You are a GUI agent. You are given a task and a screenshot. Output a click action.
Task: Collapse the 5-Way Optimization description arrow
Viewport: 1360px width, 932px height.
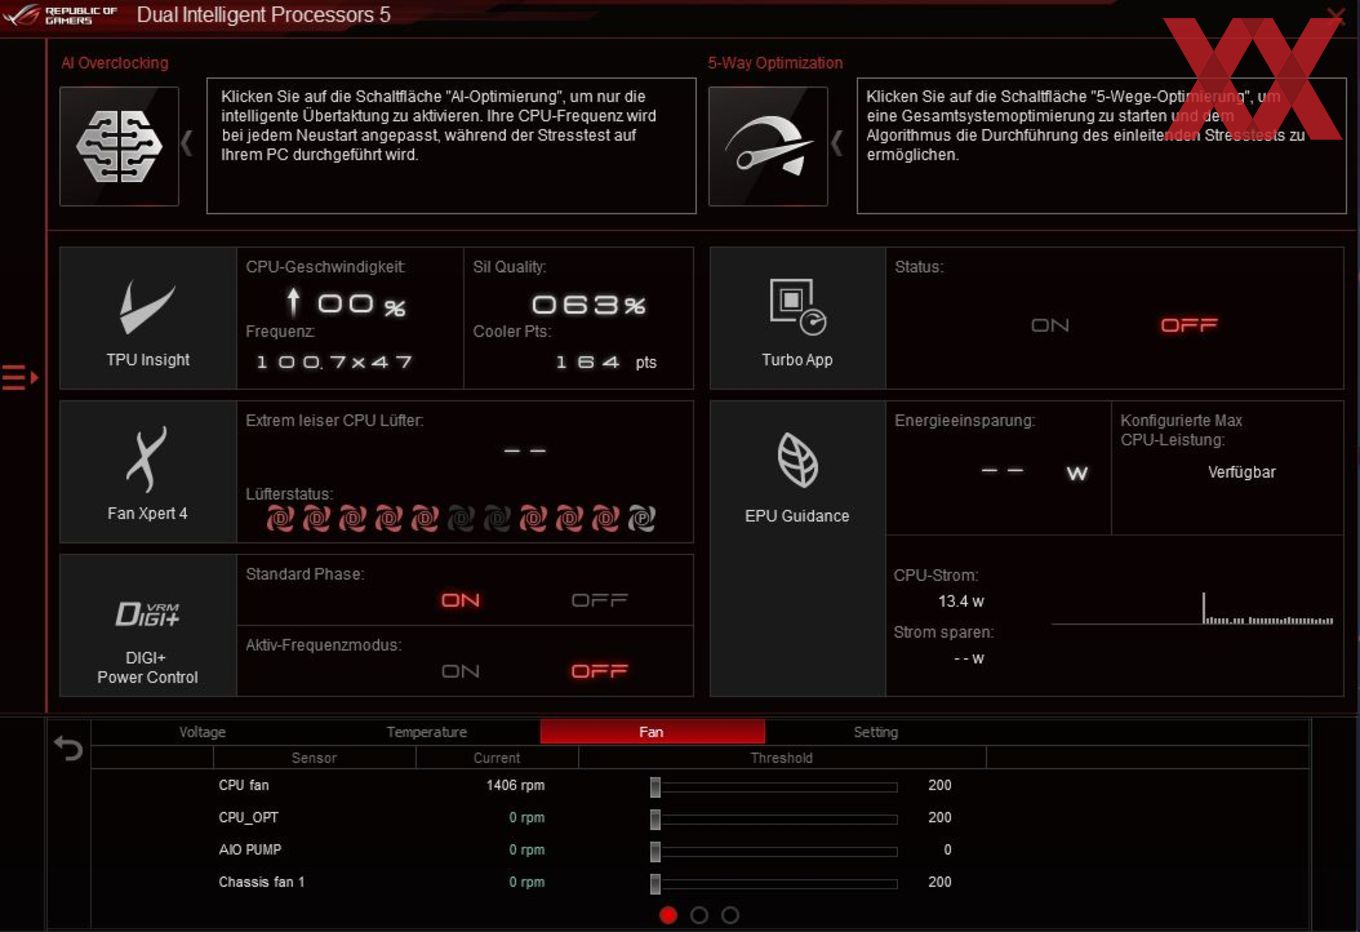[837, 144]
